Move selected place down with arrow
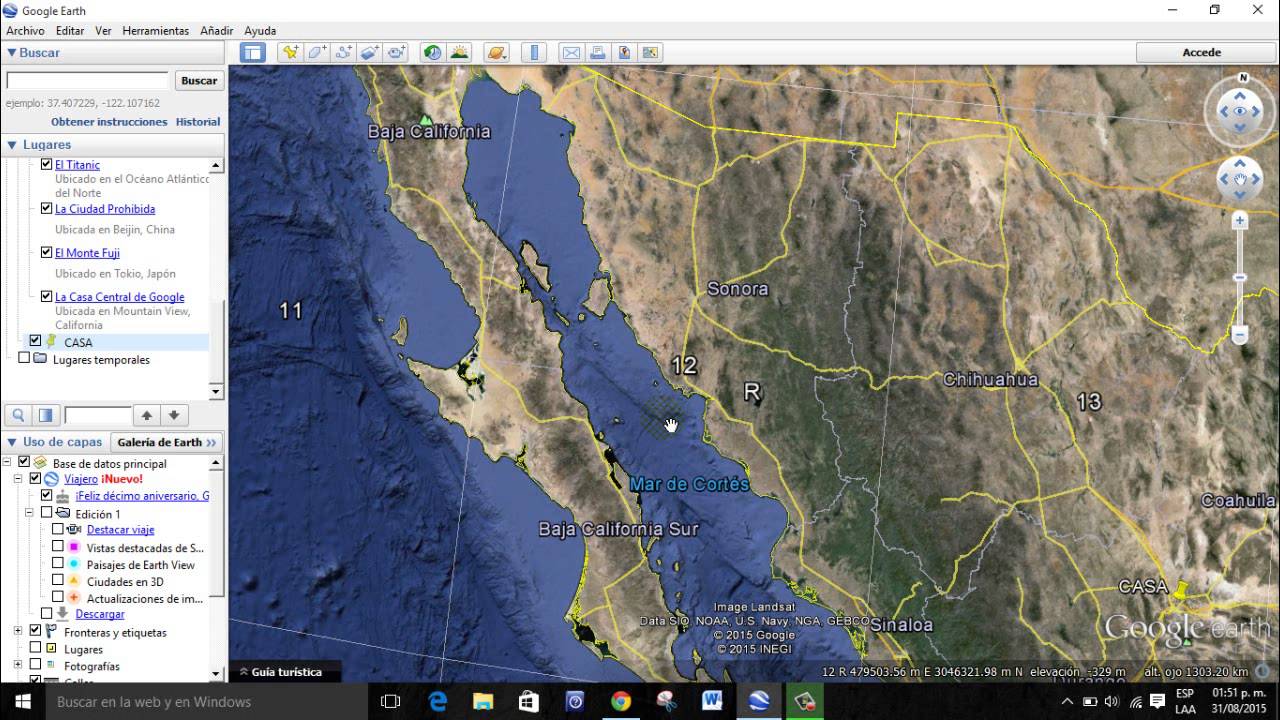Image resolution: width=1280 pixels, height=720 pixels. pos(173,415)
